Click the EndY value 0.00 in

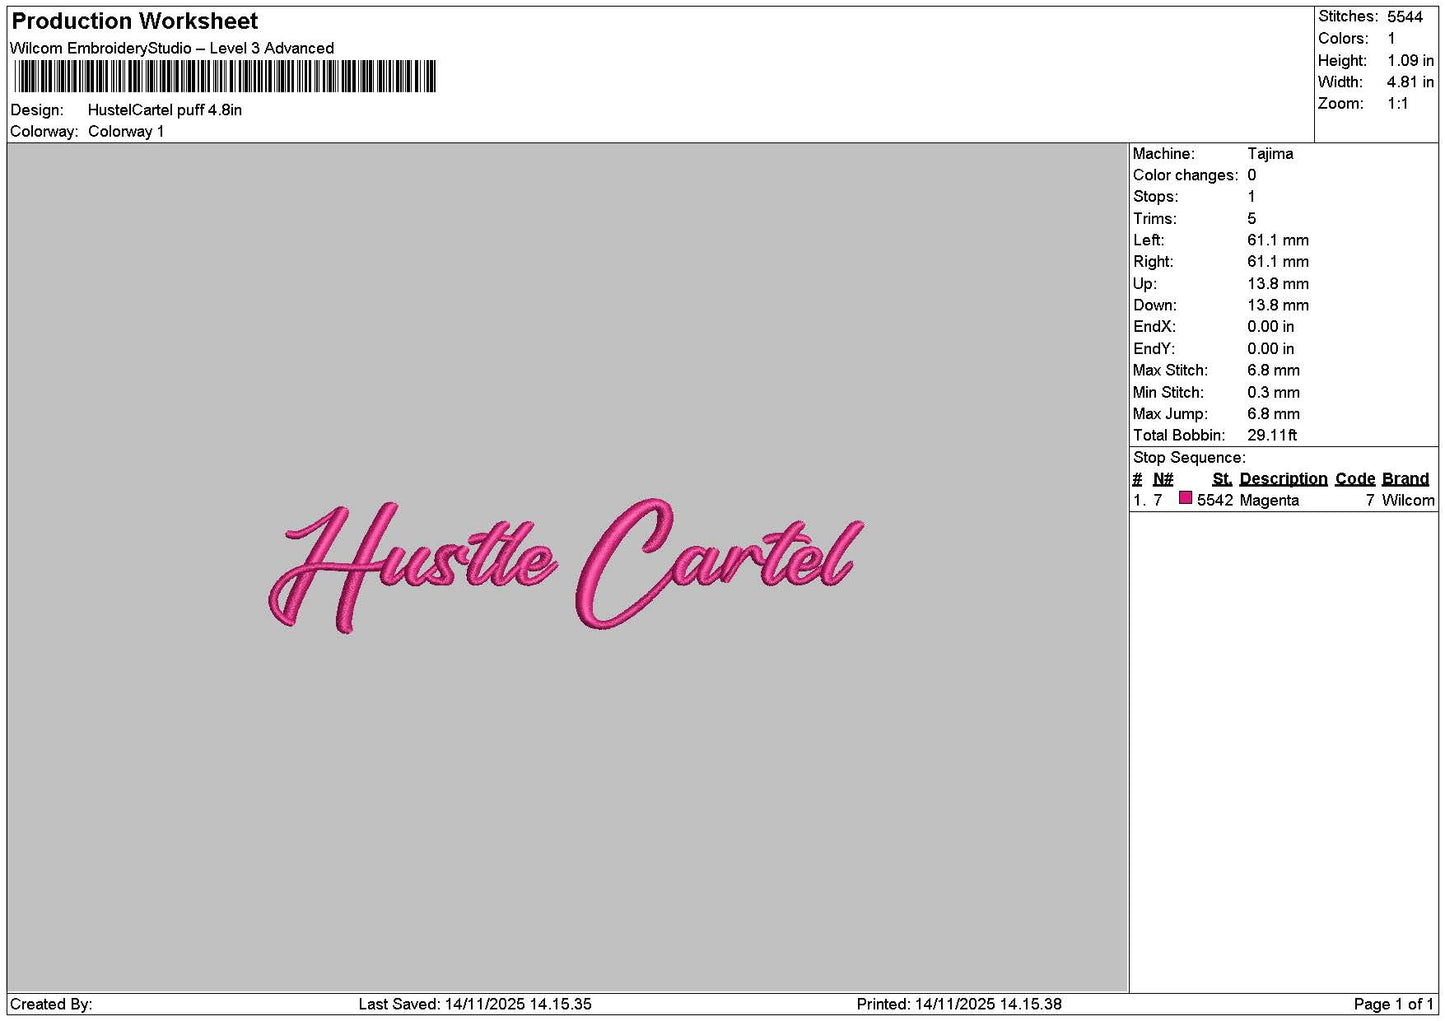coord(1270,349)
